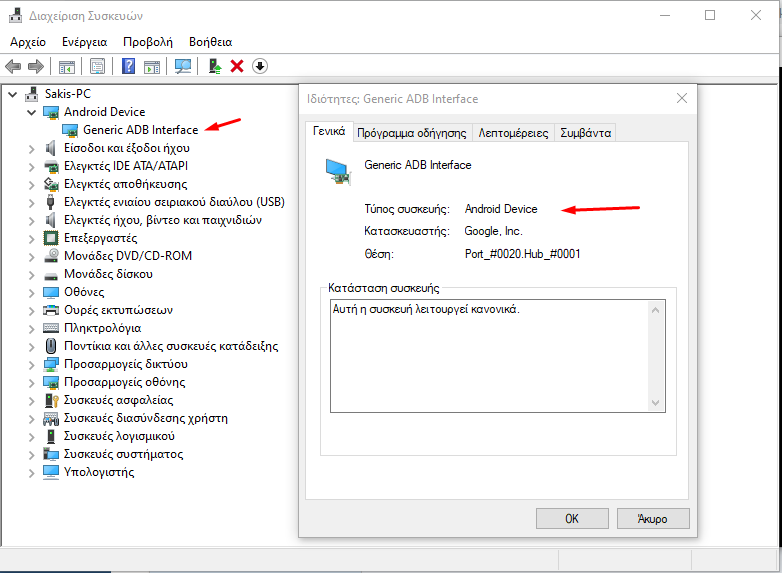Open the Προβολή menu
This screenshot has width=782, height=573.
(x=148, y=42)
